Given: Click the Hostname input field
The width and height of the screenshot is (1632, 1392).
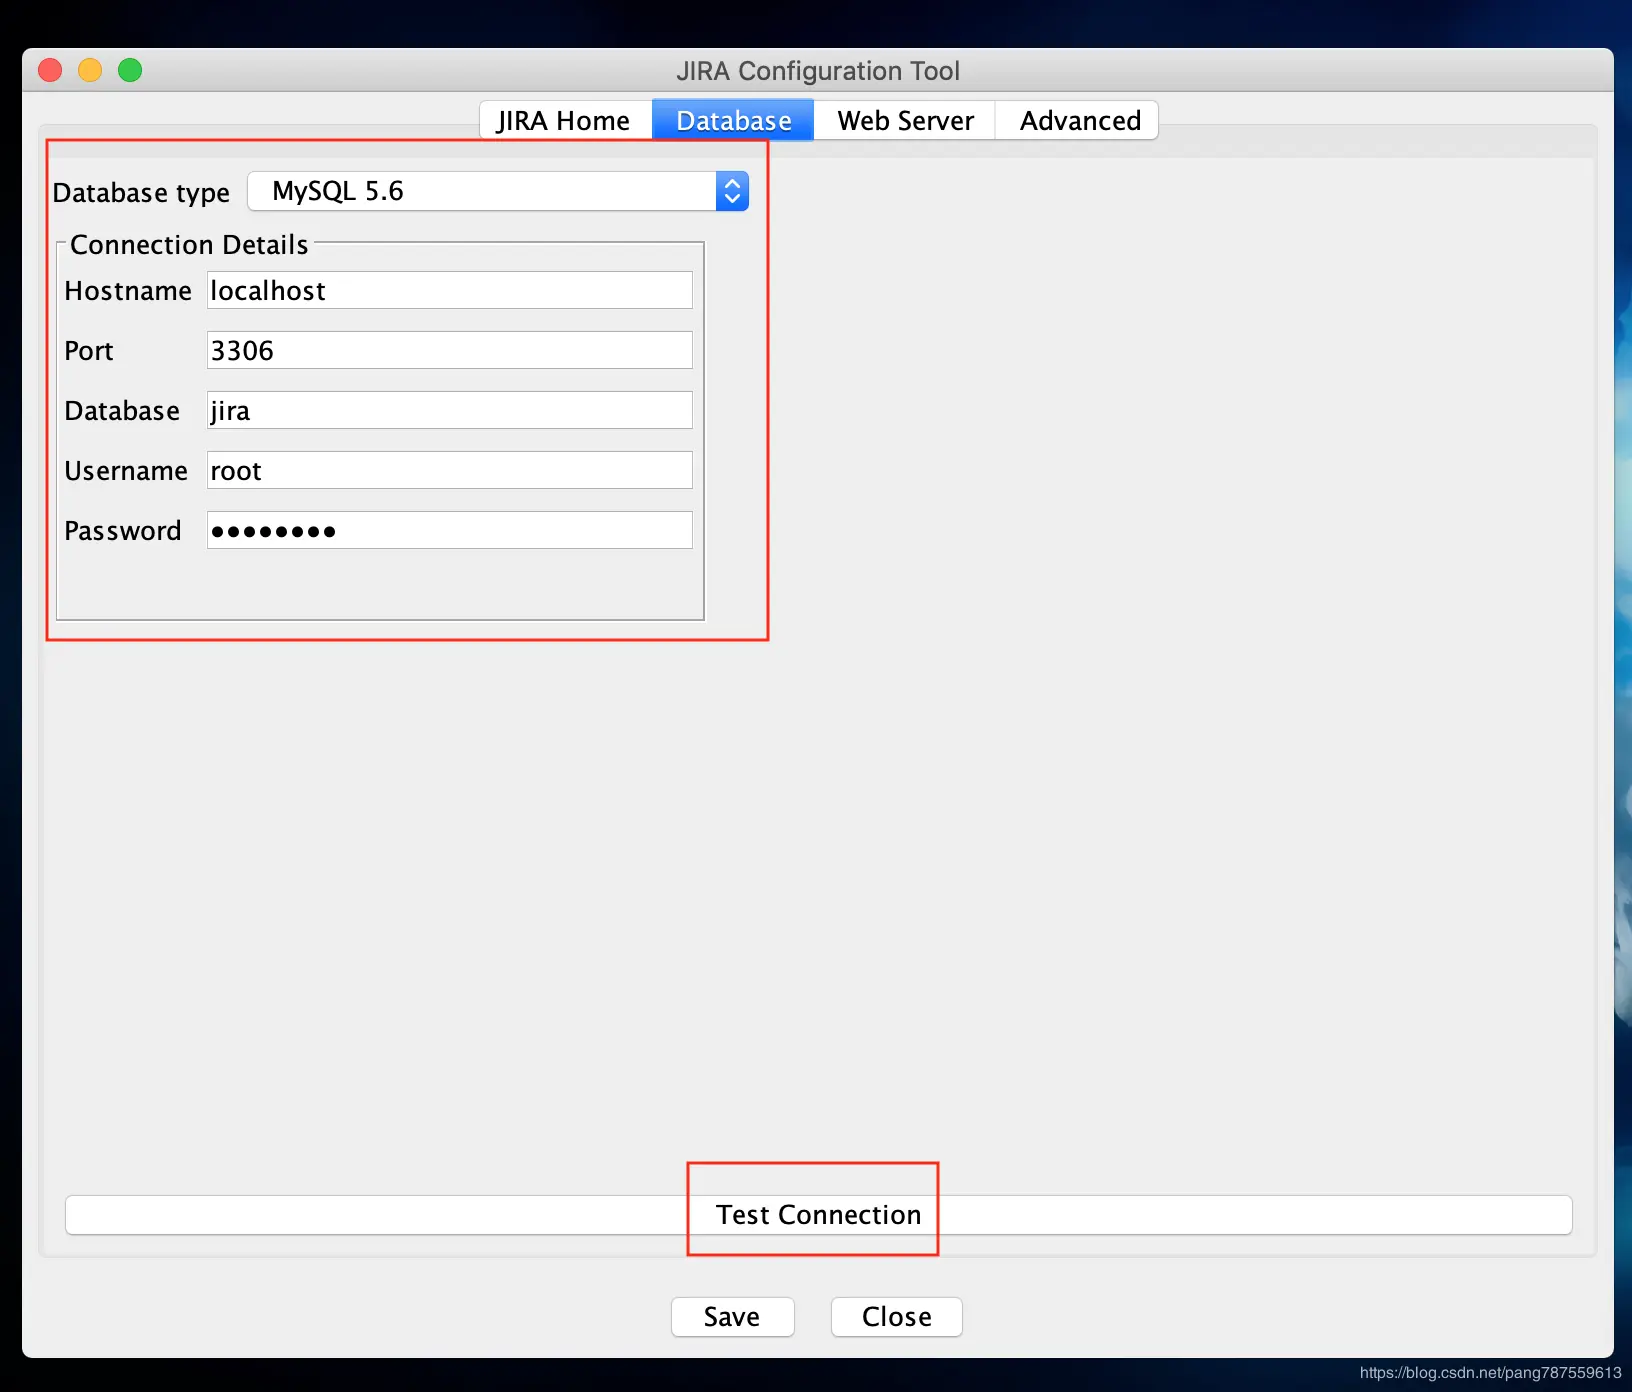Looking at the screenshot, I should pos(449,290).
